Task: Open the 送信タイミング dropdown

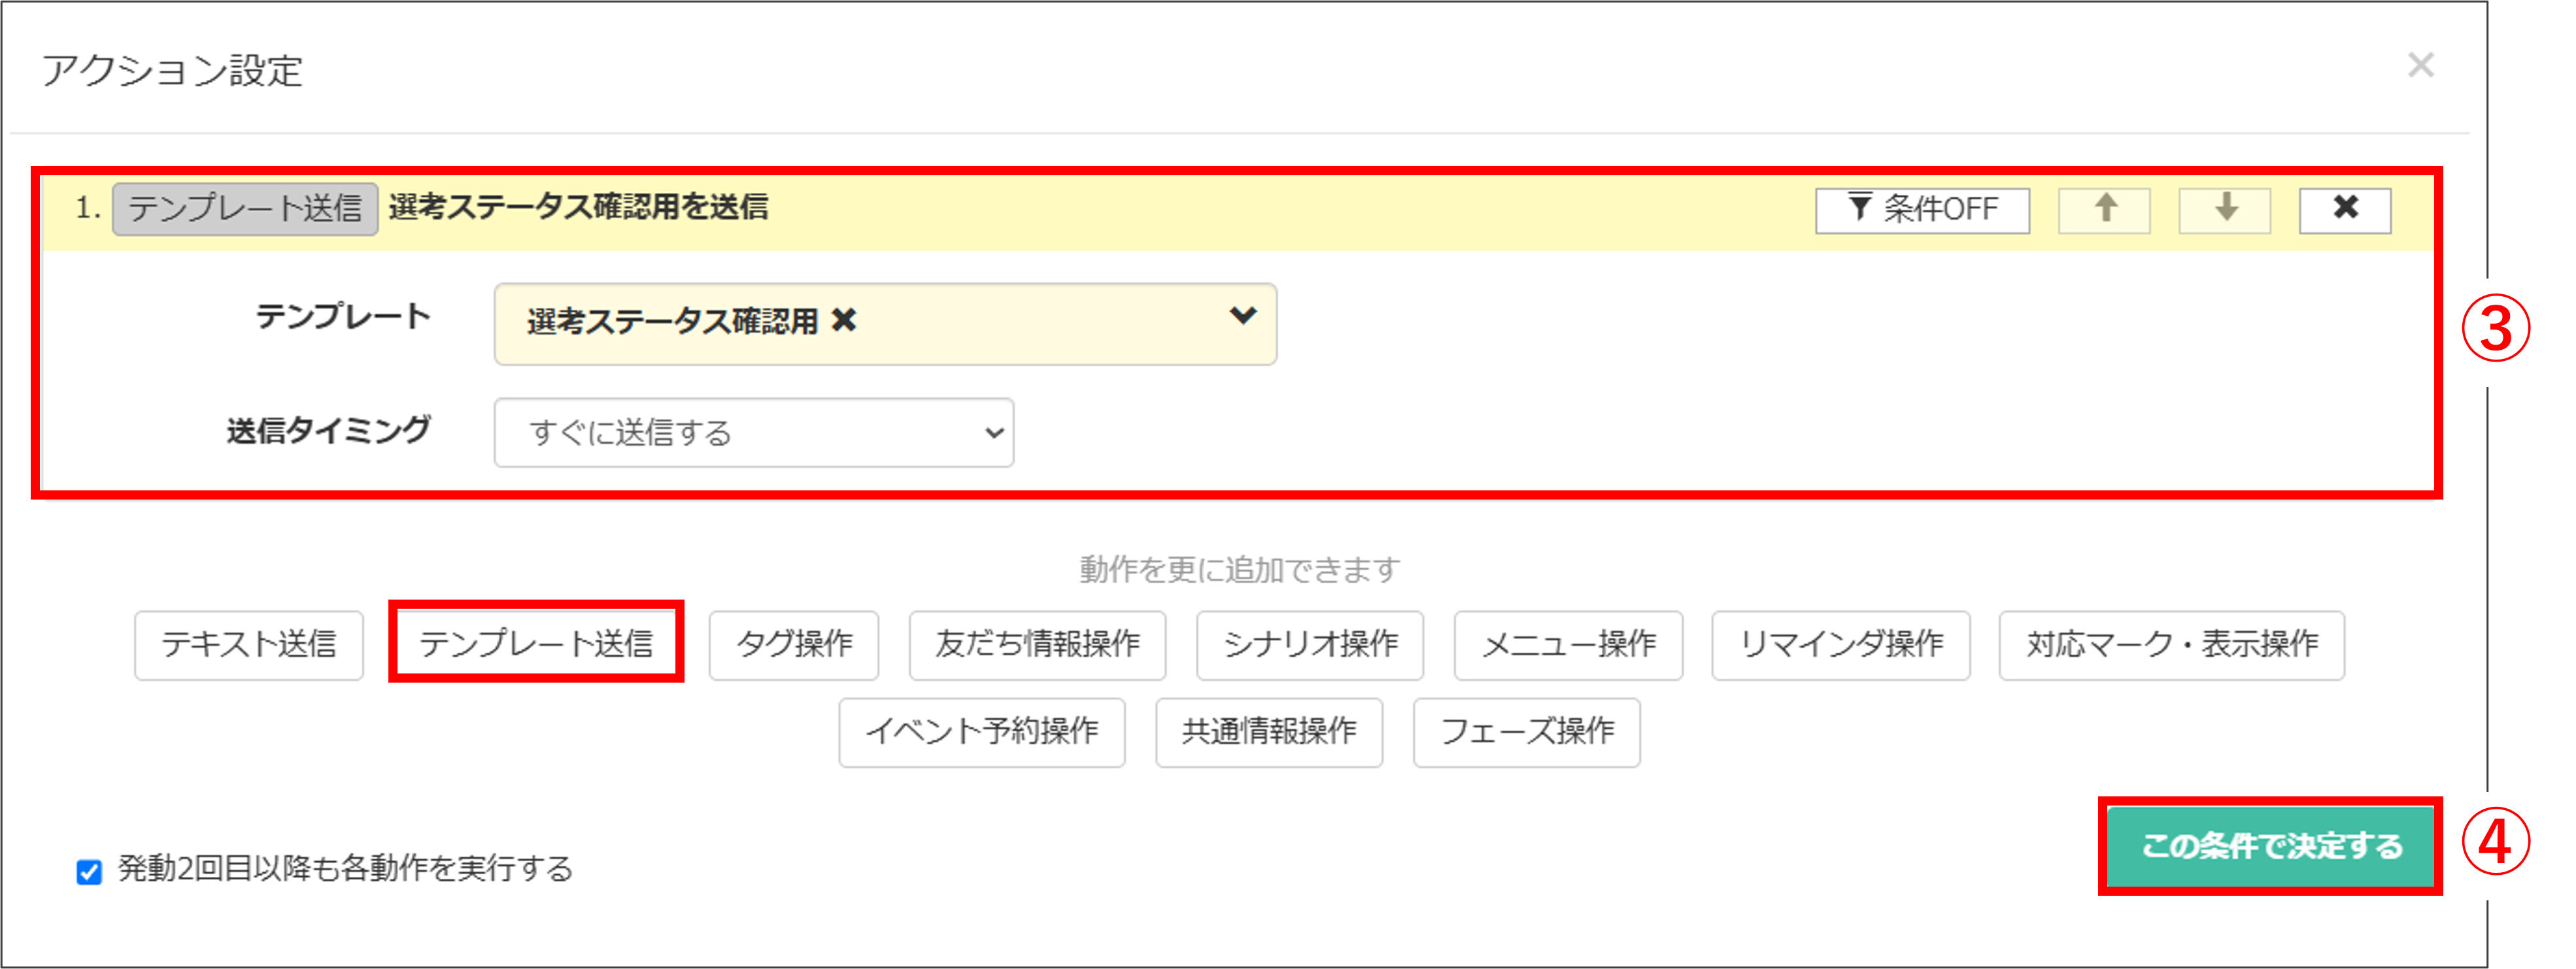Action: click(x=754, y=433)
